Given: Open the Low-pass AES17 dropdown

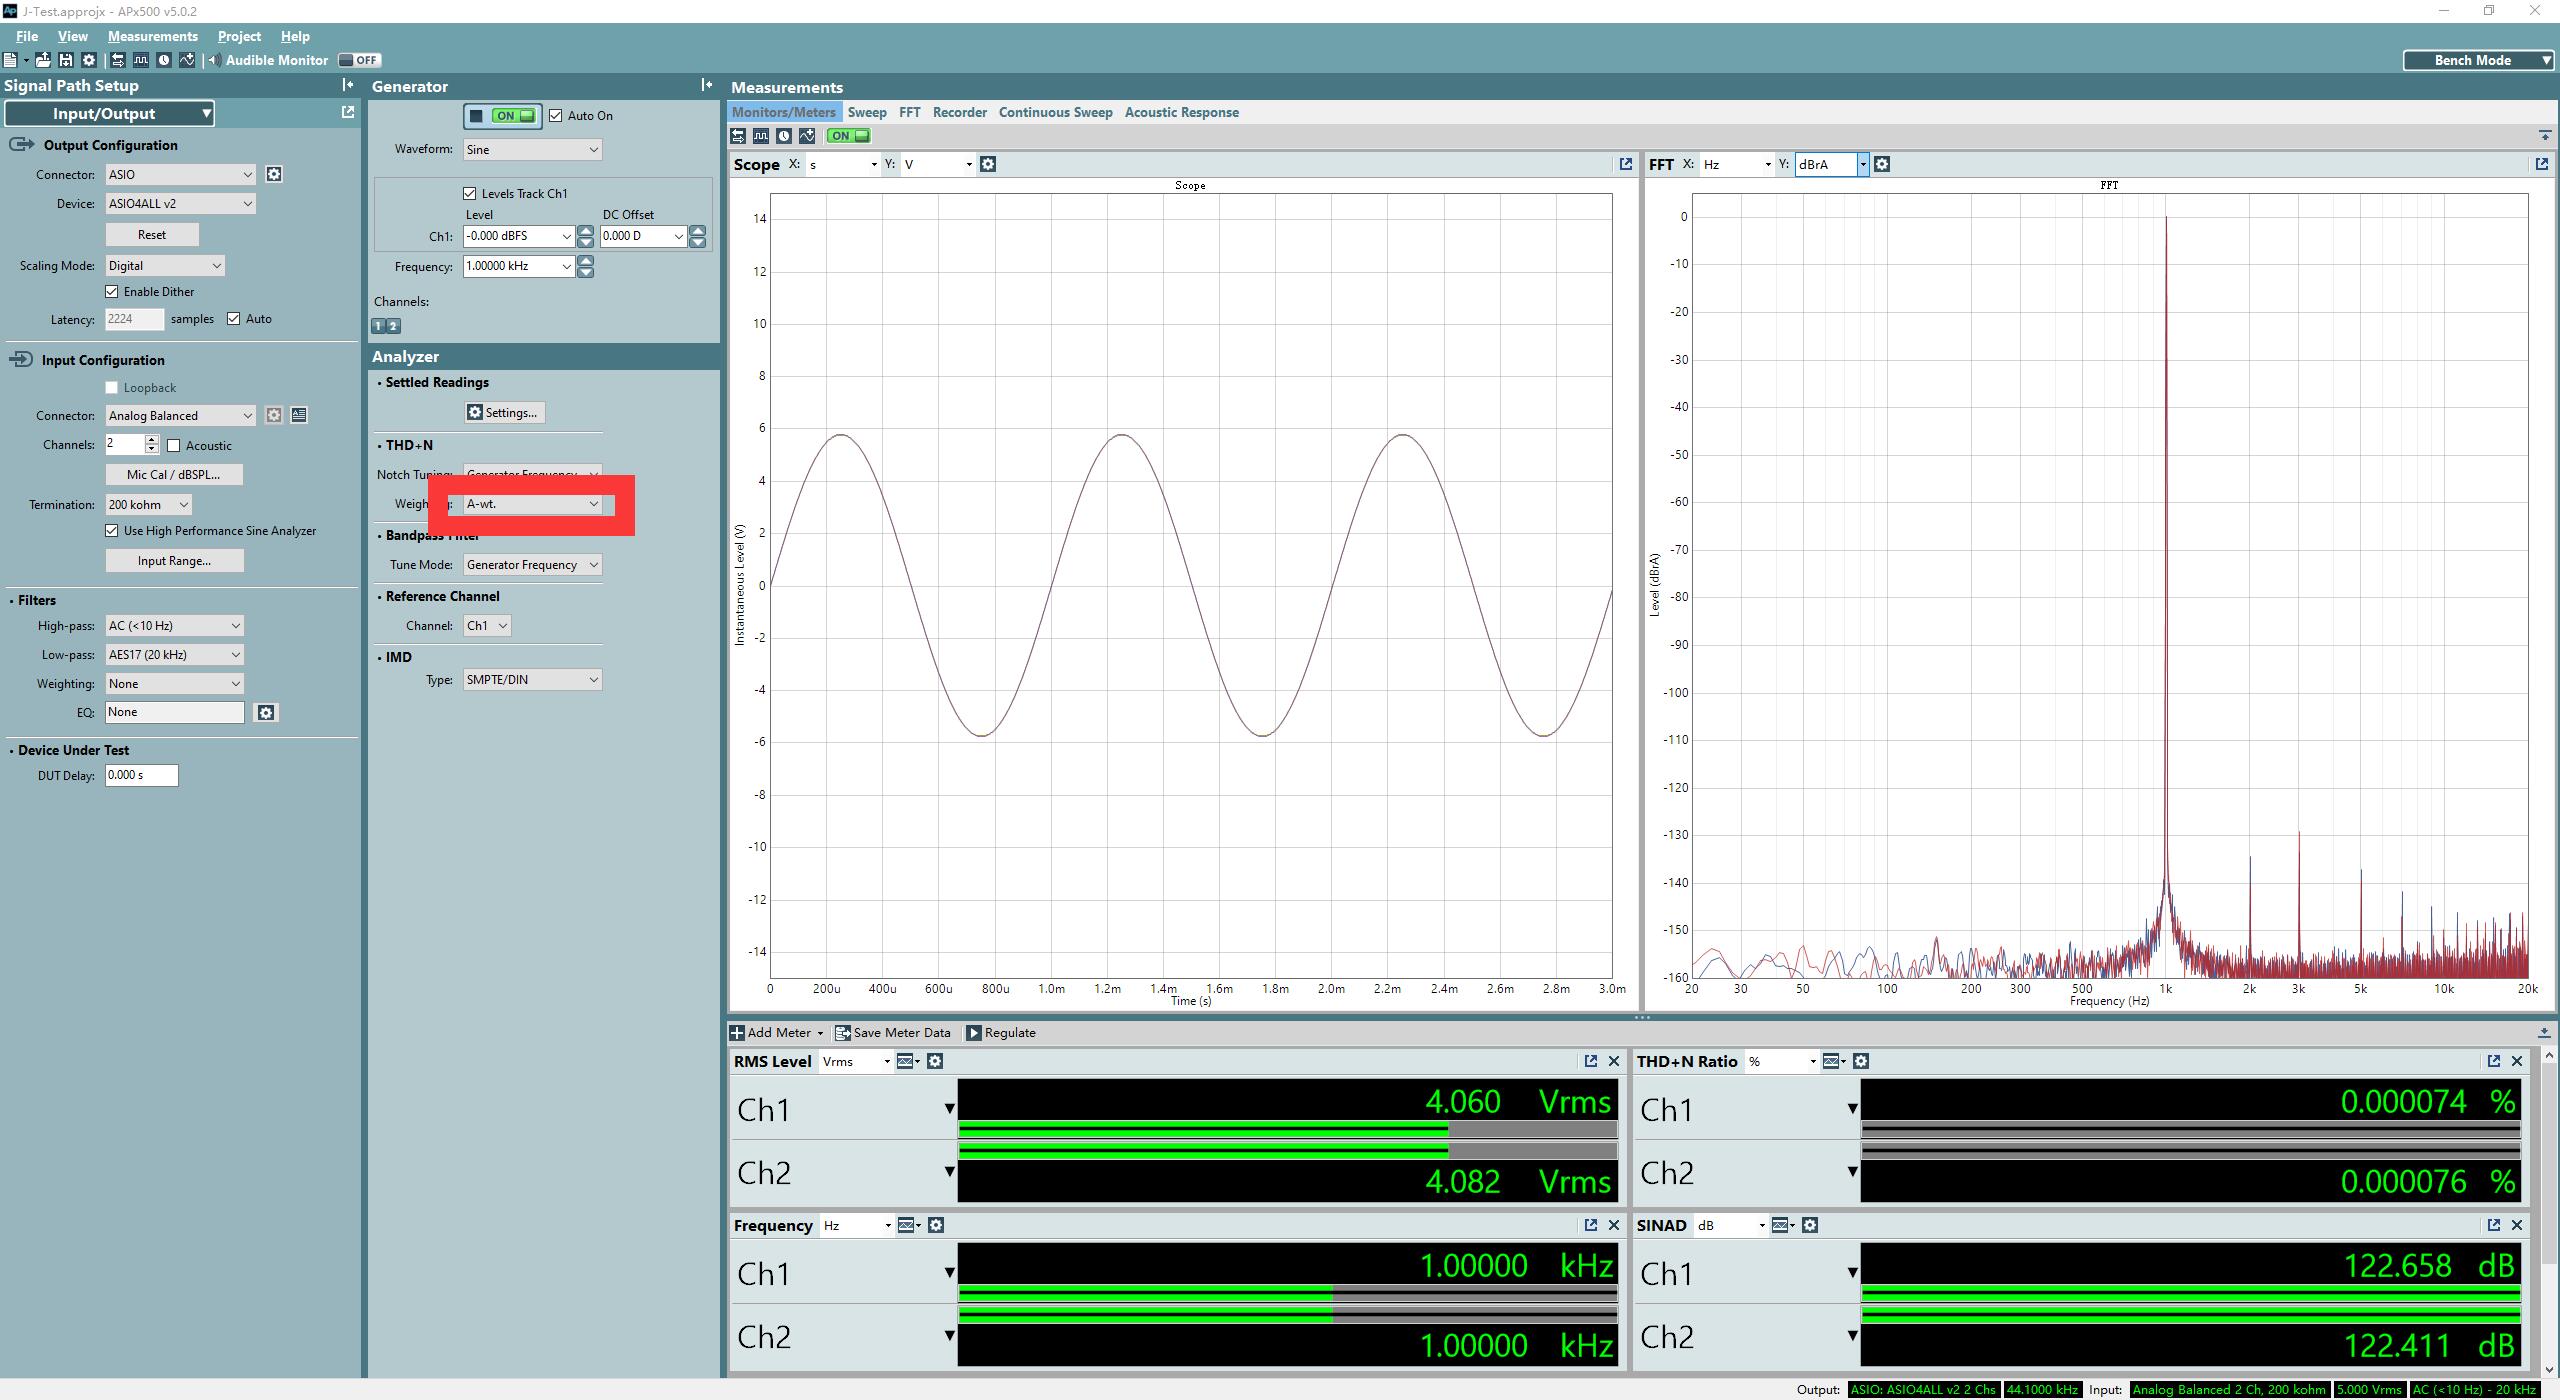Looking at the screenshot, I should 174,655.
